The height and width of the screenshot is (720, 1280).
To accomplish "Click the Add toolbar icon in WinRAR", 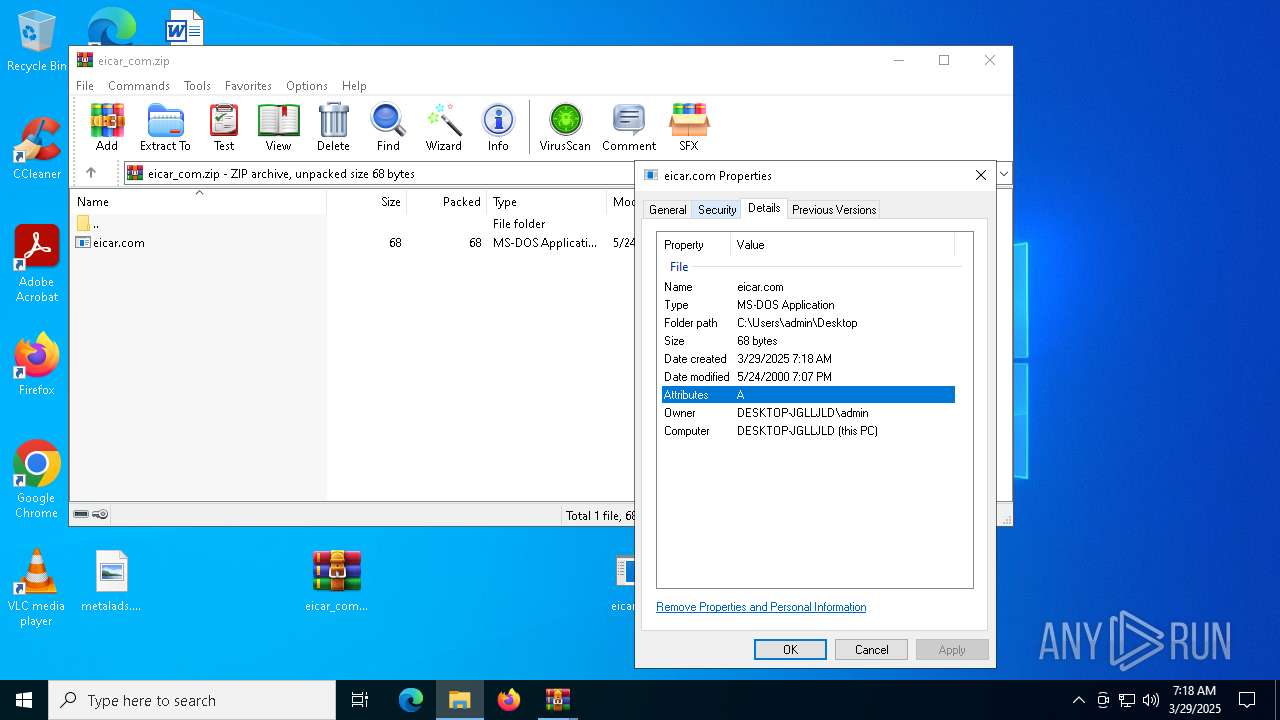I will (107, 127).
